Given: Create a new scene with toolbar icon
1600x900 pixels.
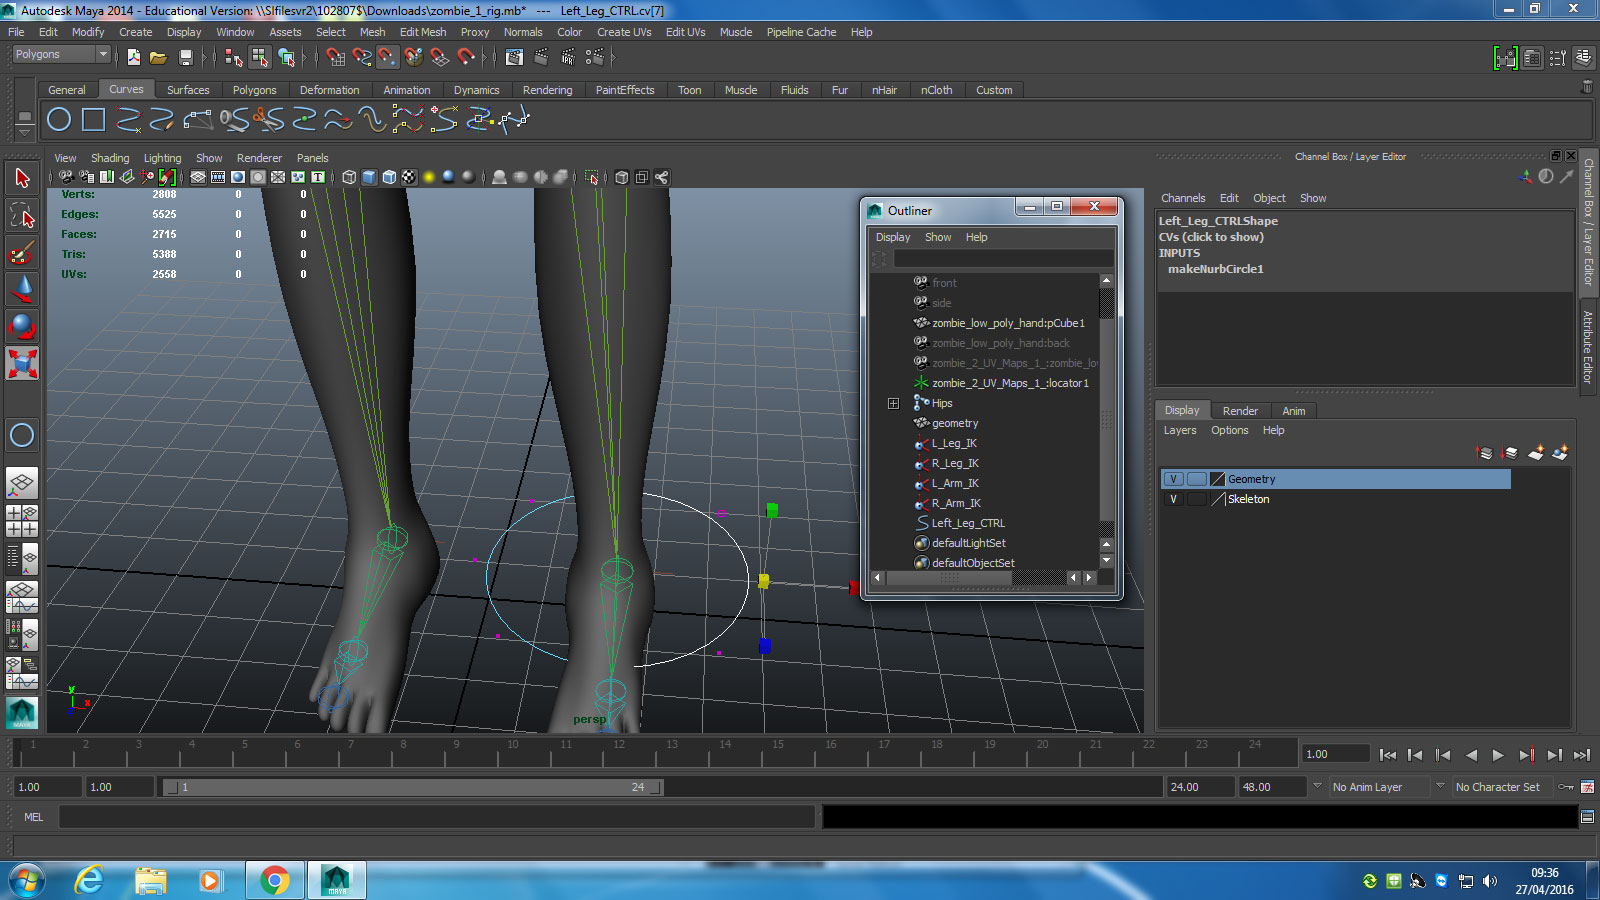Looking at the screenshot, I should 134,58.
